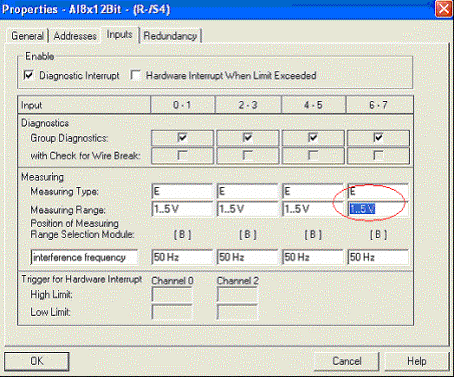Toggle Group Diagnostics for inputs 2-3
The image size is (454, 377).
click(x=248, y=137)
